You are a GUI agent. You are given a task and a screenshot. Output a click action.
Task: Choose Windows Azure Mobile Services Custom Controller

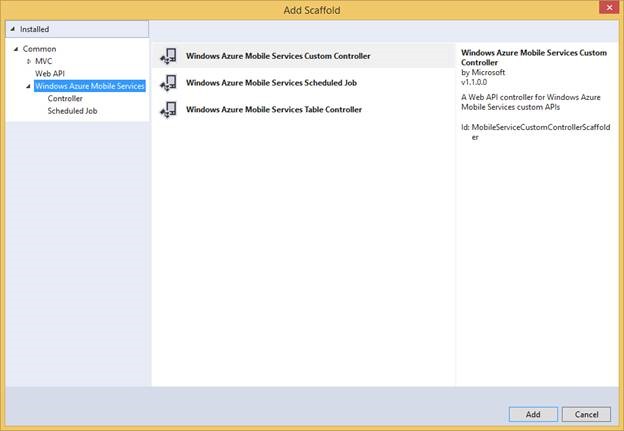303,56
